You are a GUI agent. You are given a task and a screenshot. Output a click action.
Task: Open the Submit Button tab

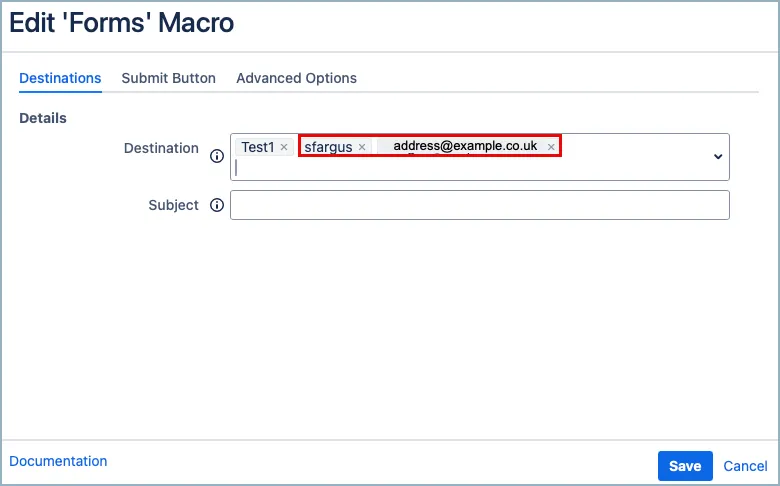click(169, 78)
